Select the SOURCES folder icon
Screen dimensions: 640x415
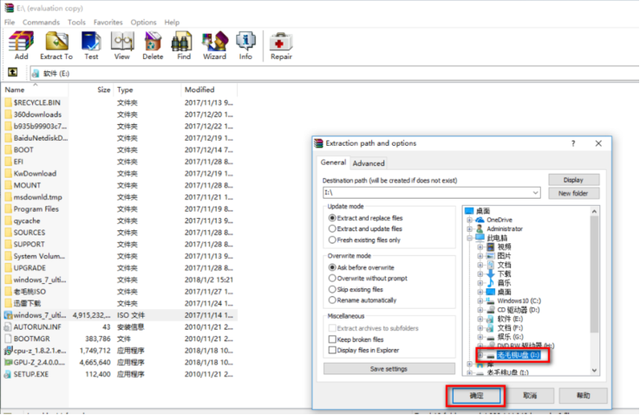point(8,233)
